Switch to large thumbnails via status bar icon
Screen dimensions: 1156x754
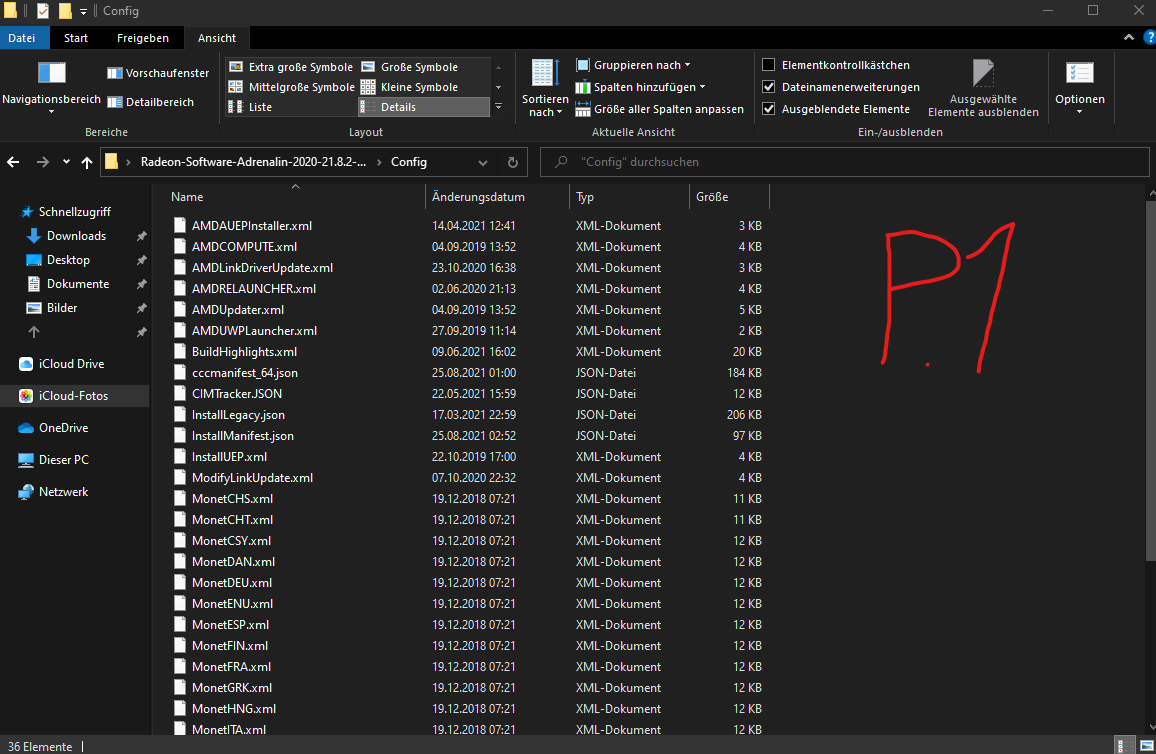tap(1146, 745)
